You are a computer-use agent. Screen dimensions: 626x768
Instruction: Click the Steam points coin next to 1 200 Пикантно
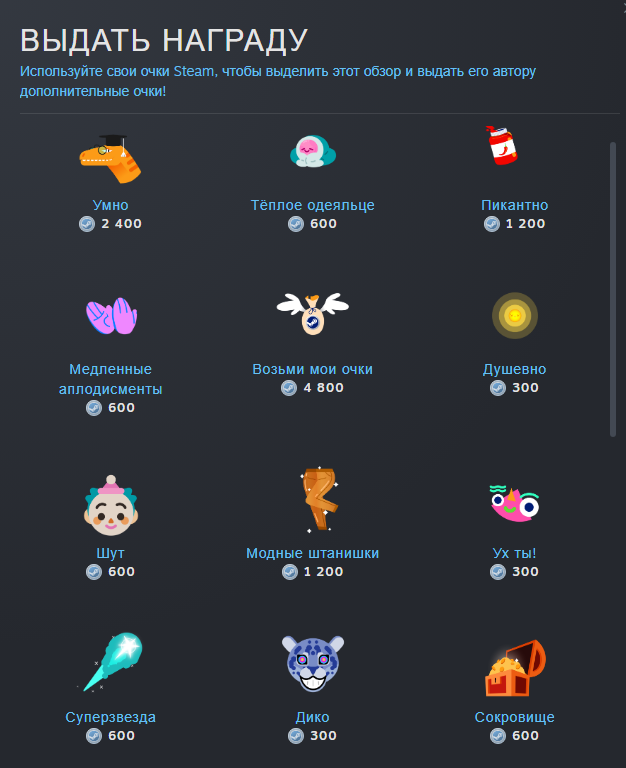(x=492, y=224)
